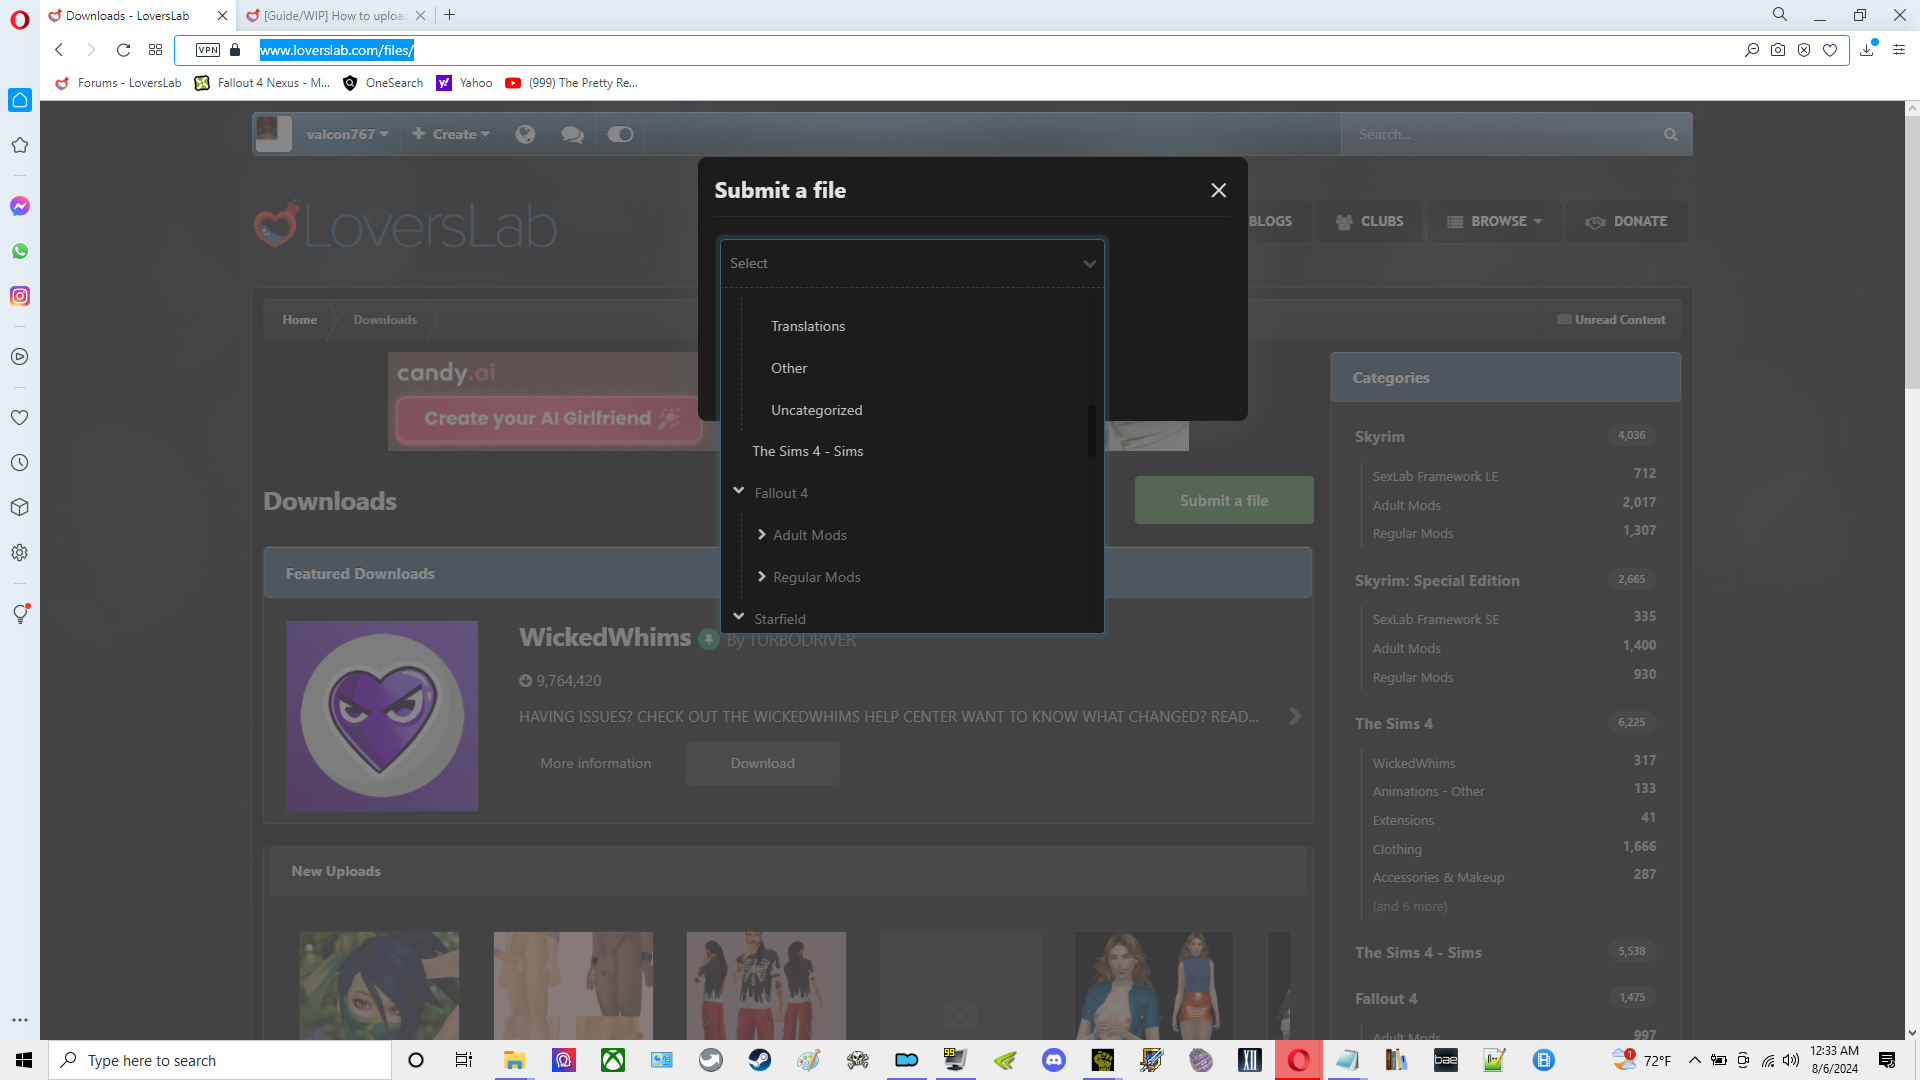Open the player icon in sidebar
The width and height of the screenshot is (1920, 1080).
pos(20,357)
